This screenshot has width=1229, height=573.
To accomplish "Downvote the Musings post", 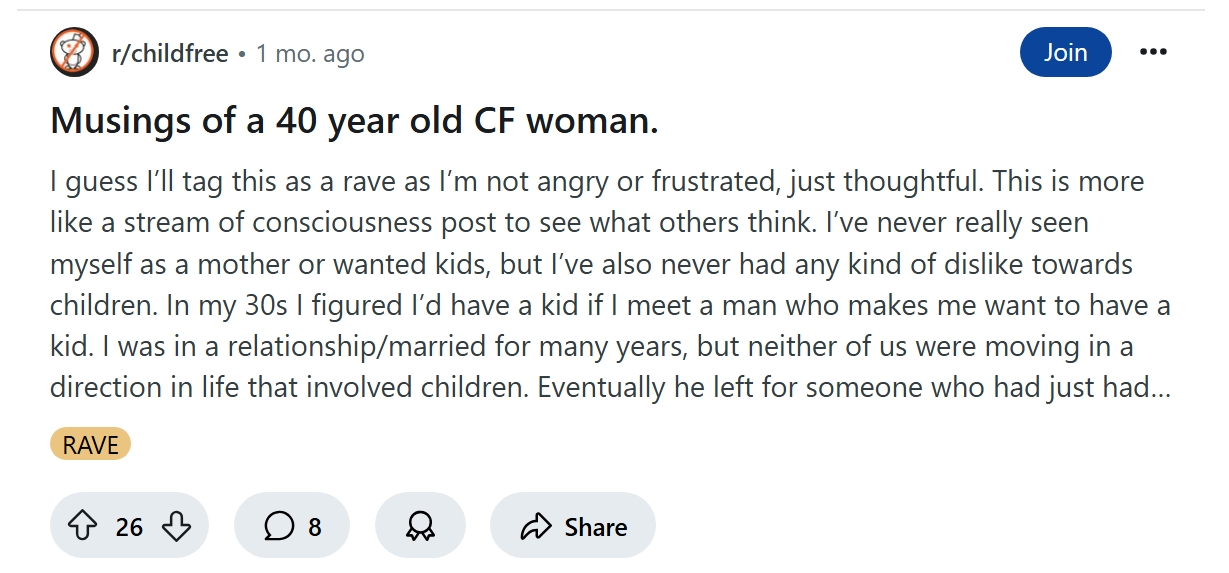I will (x=176, y=526).
